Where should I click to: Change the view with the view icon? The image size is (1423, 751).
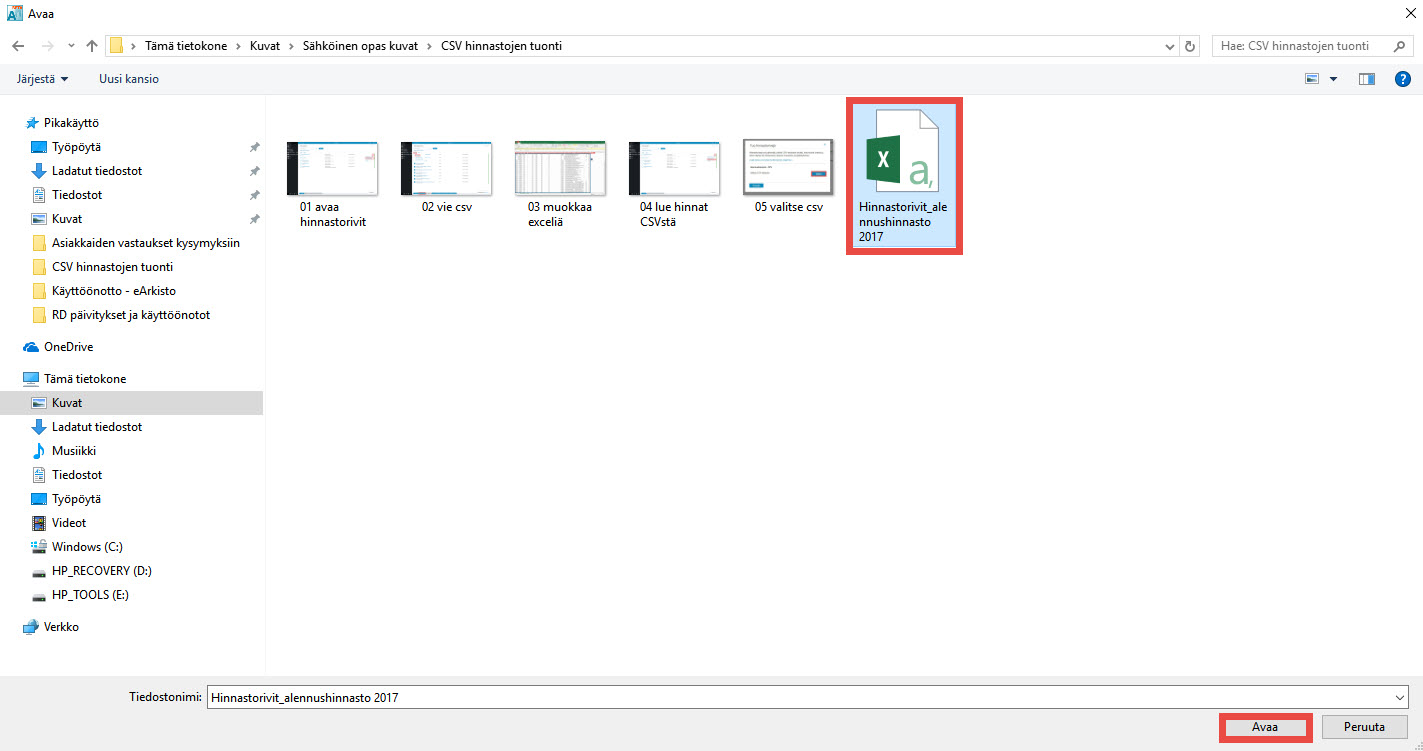point(1312,79)
